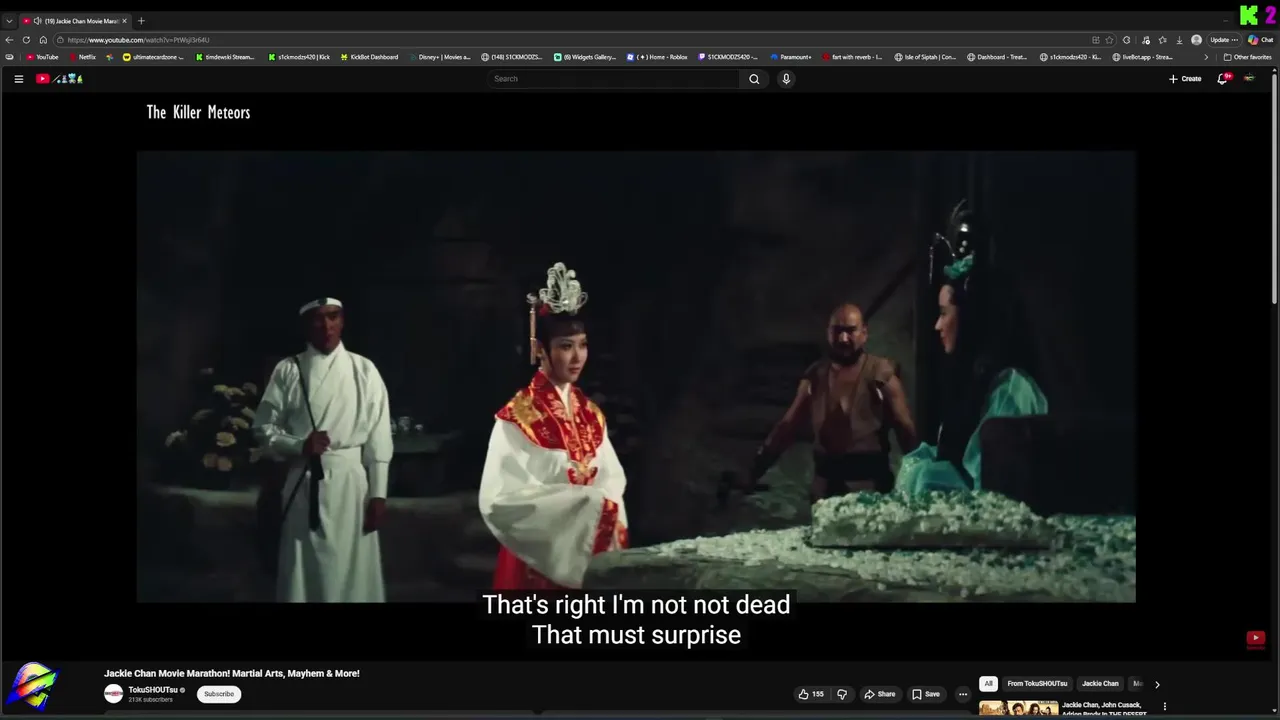The image size is (1280, 720).
Task: Open the Netflix bookmark
Action: (83, 57)
